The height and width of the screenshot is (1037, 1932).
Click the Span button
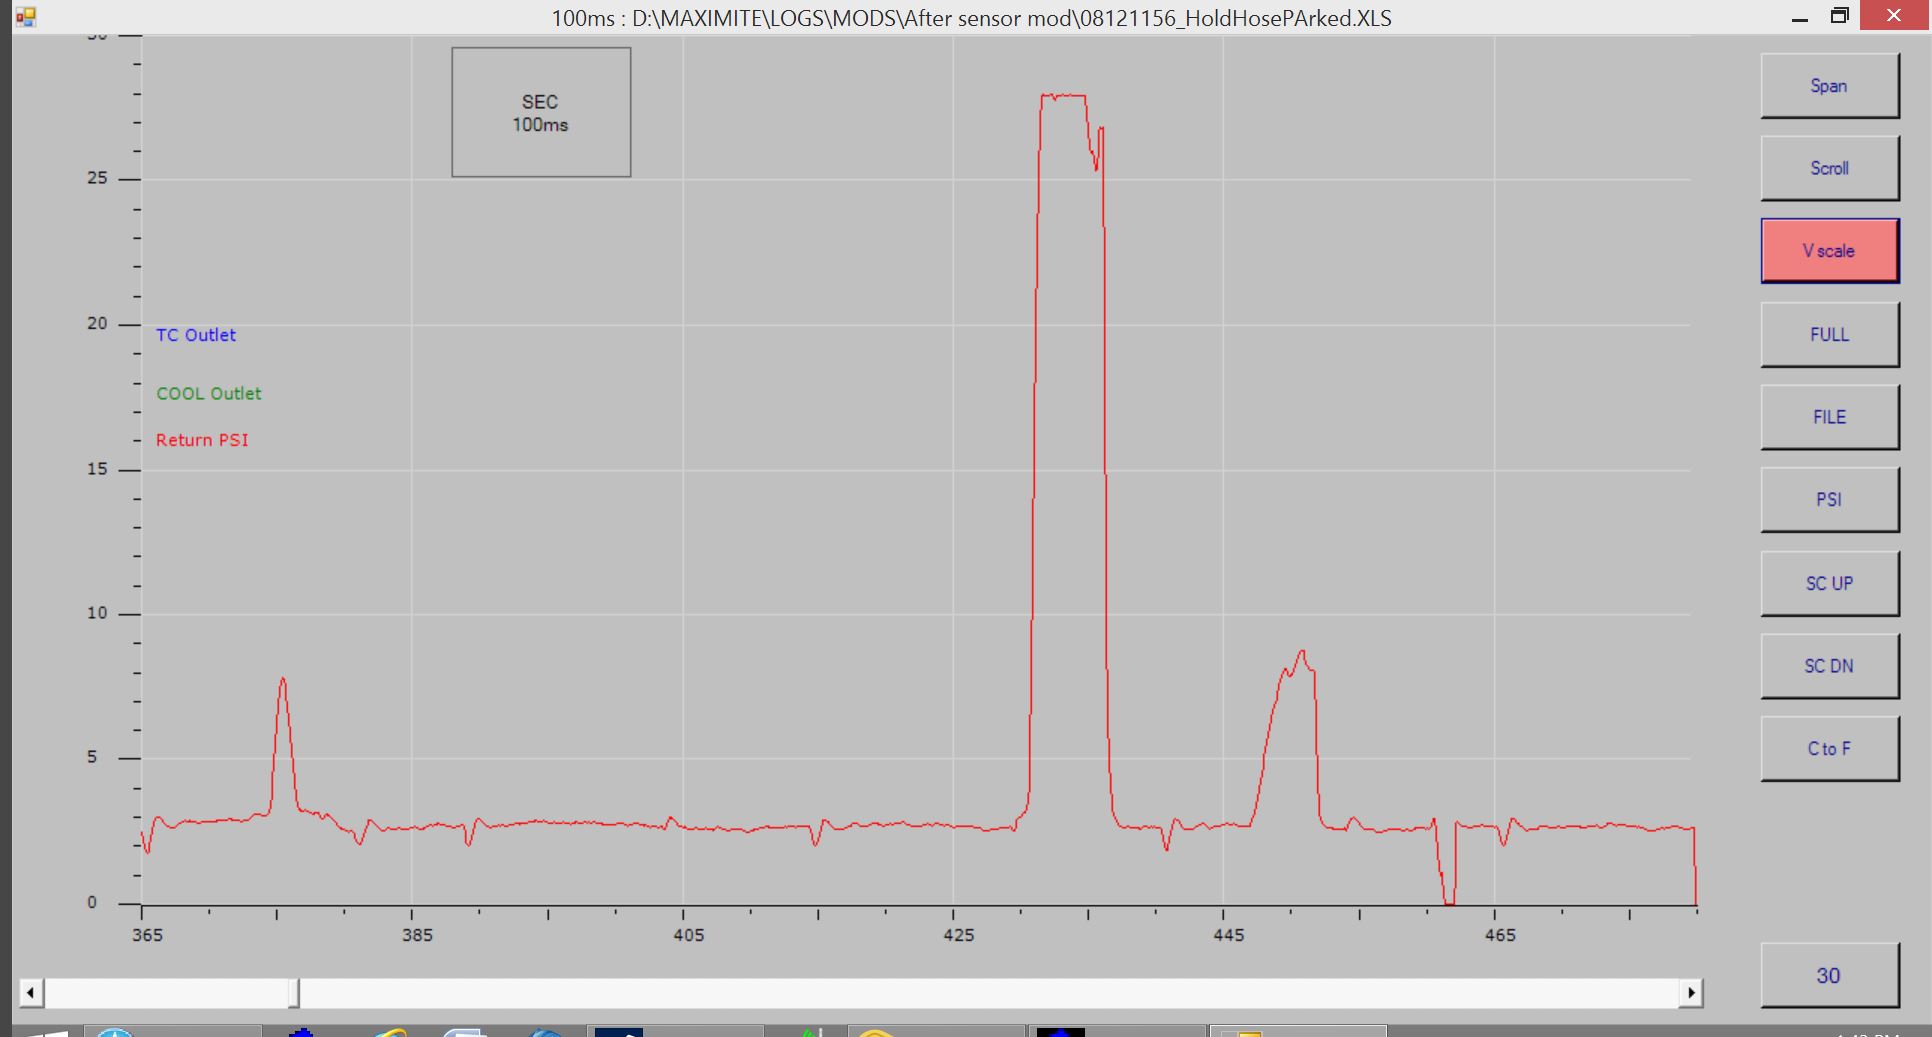1829,86
